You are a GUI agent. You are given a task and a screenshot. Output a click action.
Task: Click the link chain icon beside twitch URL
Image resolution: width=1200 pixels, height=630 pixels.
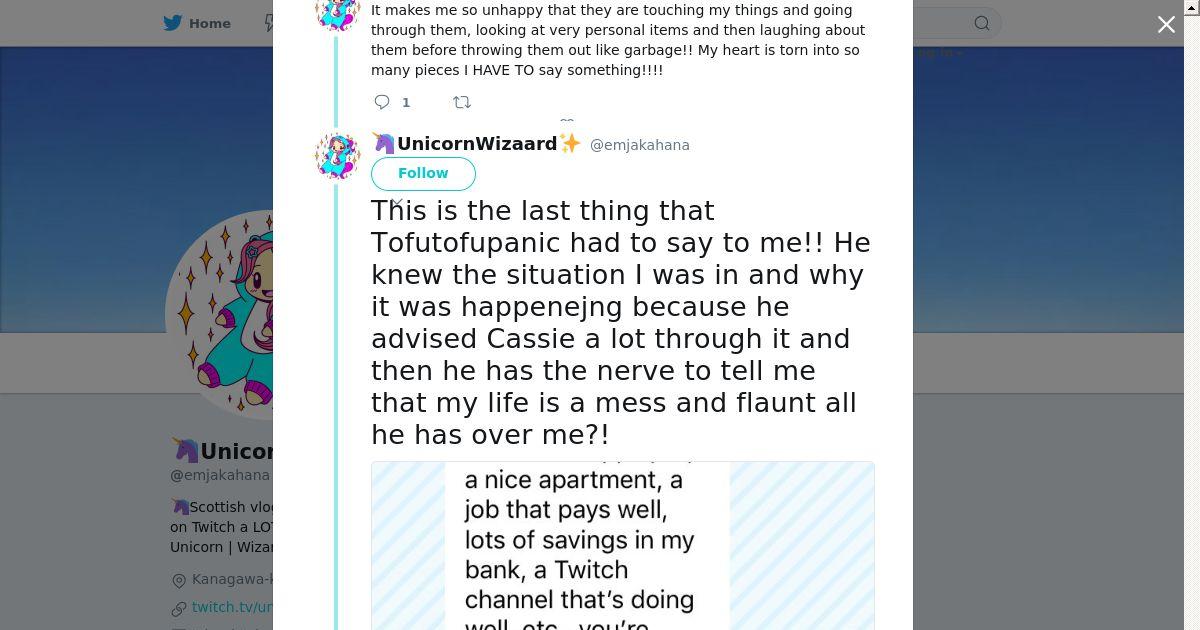[179, 608]
